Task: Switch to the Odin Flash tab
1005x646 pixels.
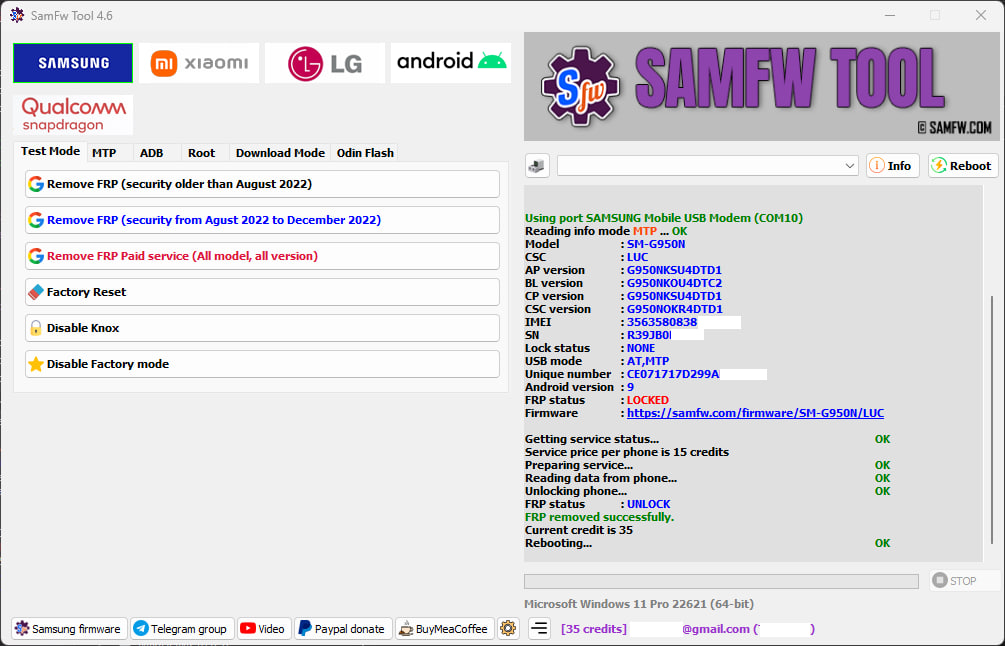Action: 365,153
